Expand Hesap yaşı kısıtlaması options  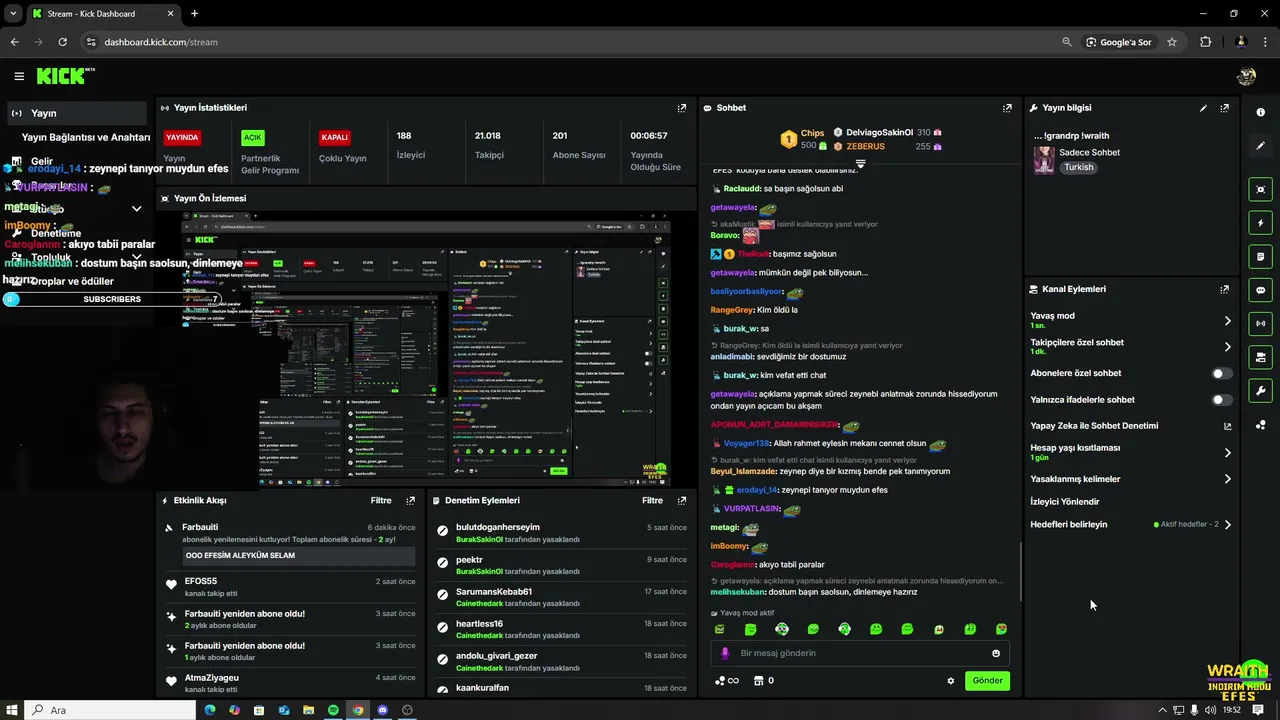pyautogui.click(x=1227, y=453)
